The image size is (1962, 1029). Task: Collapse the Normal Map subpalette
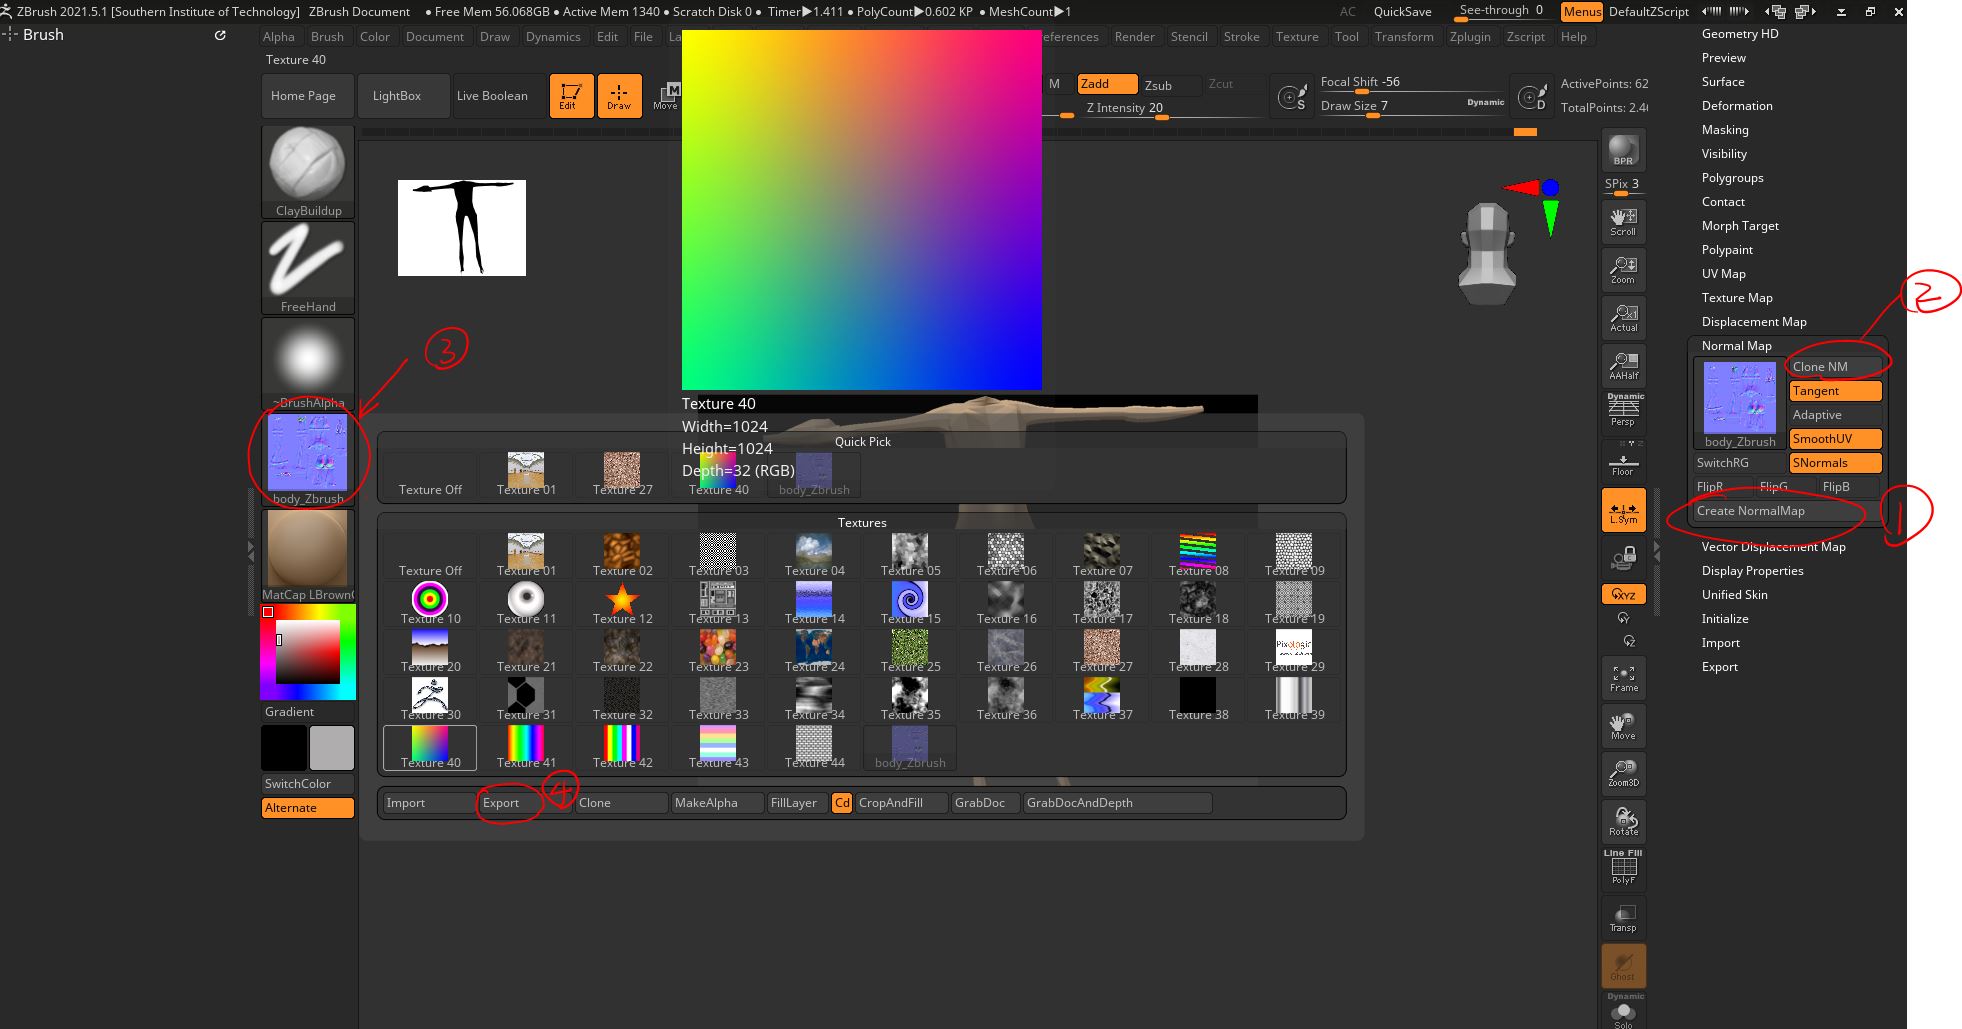1737,345
